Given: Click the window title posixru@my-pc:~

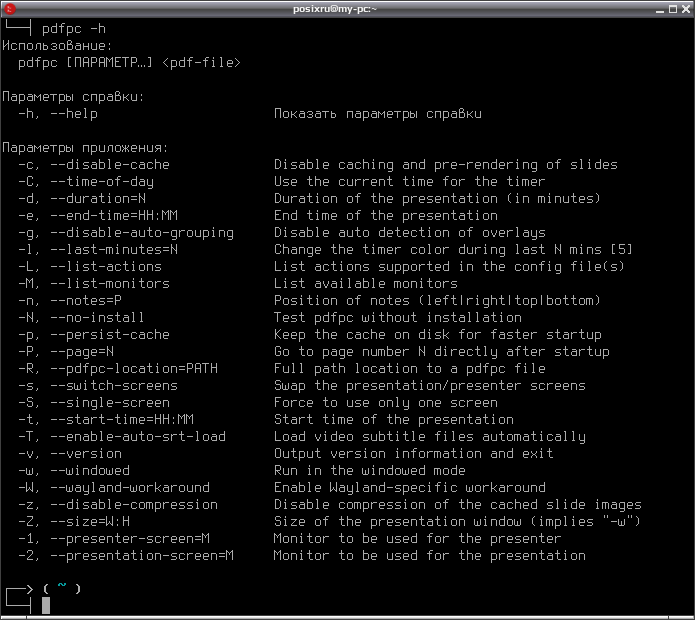Looking at the screenshot, I should coord(335,9).
